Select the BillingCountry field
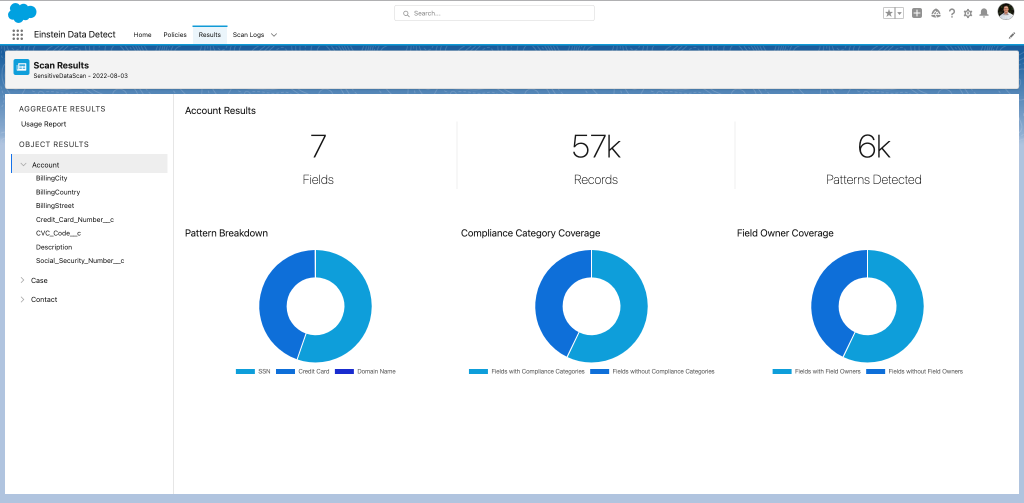 coord(58,192)
